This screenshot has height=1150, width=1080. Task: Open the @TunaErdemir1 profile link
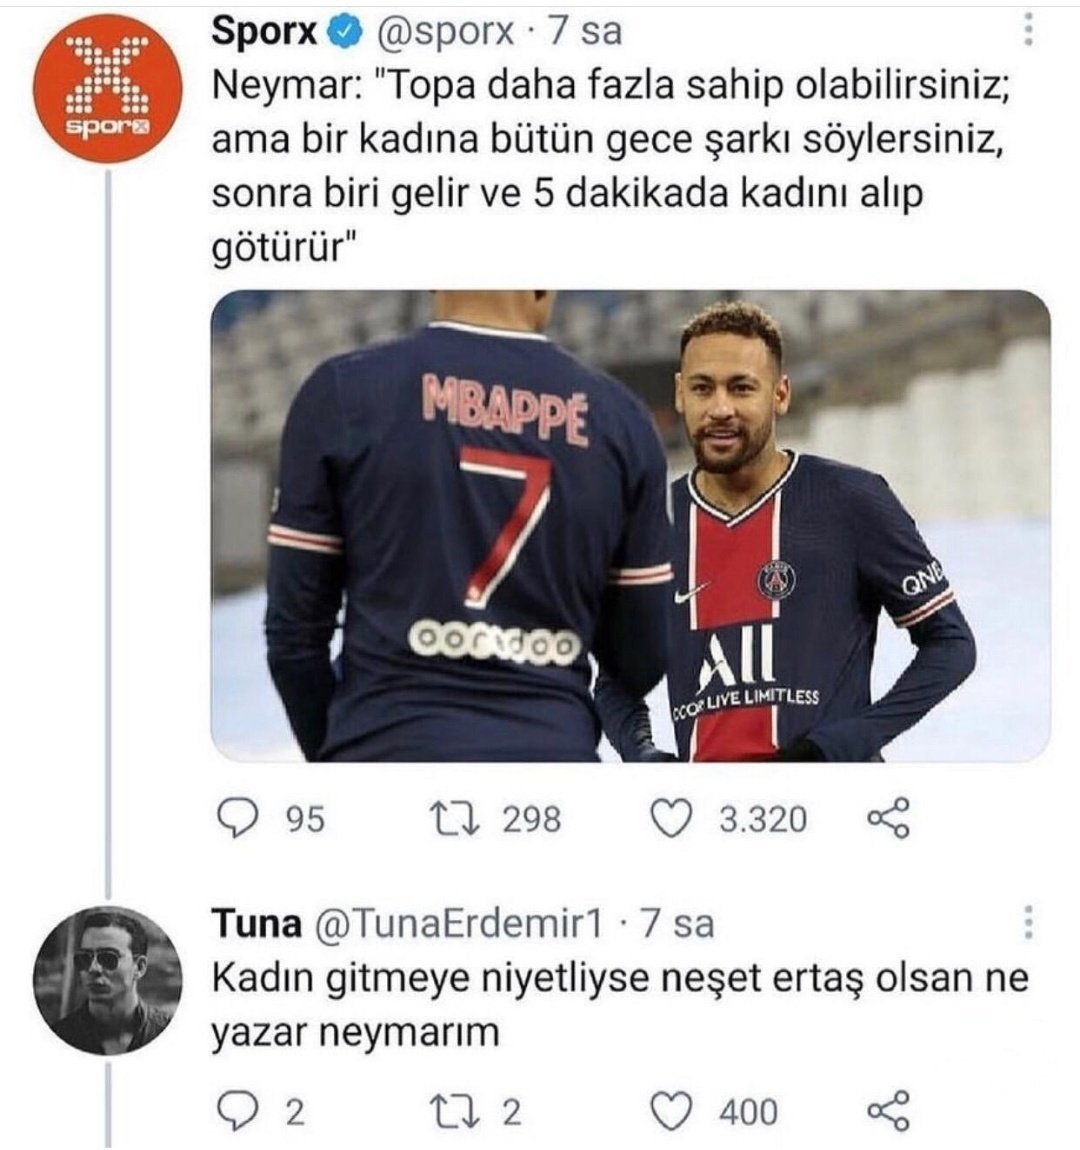tap(459, 924)
